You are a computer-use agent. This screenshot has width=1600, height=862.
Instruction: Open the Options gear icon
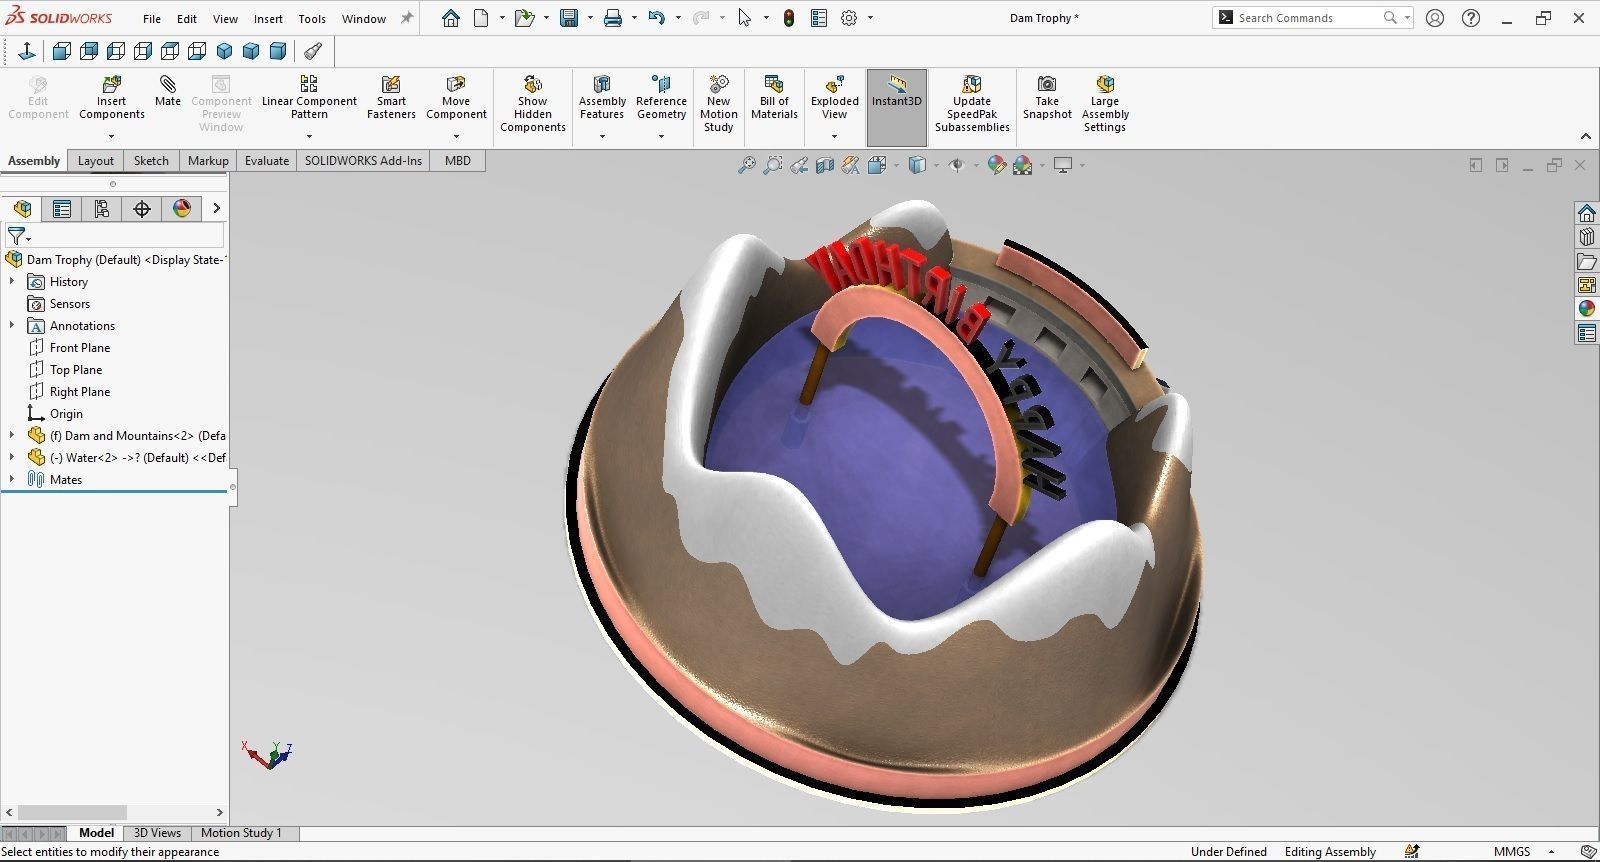(x=849, y=18)
